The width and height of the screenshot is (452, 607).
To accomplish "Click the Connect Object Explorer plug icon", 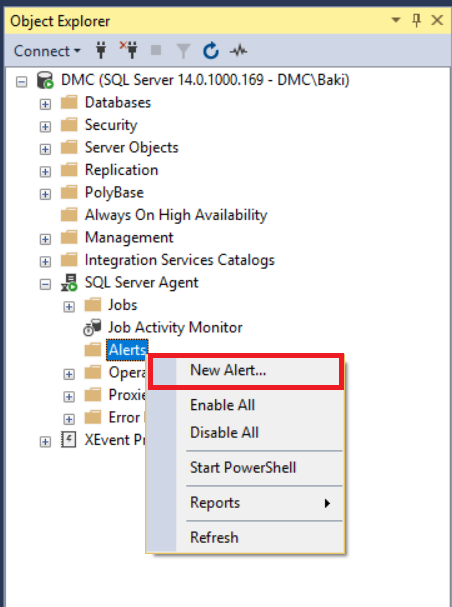I will coord(101,51).
